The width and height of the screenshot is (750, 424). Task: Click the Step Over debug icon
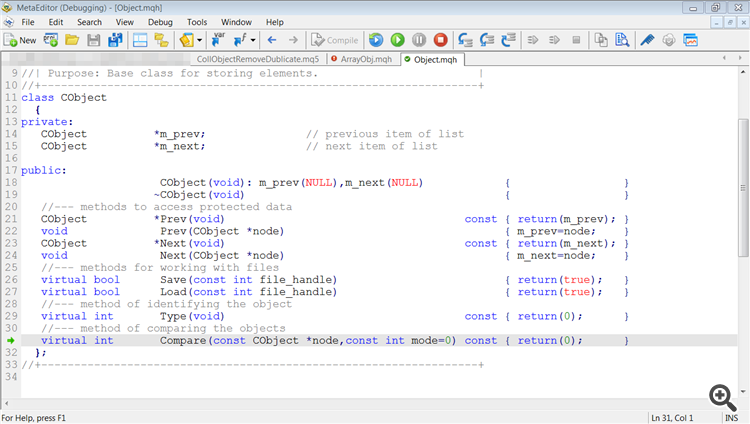click(487, 40)
